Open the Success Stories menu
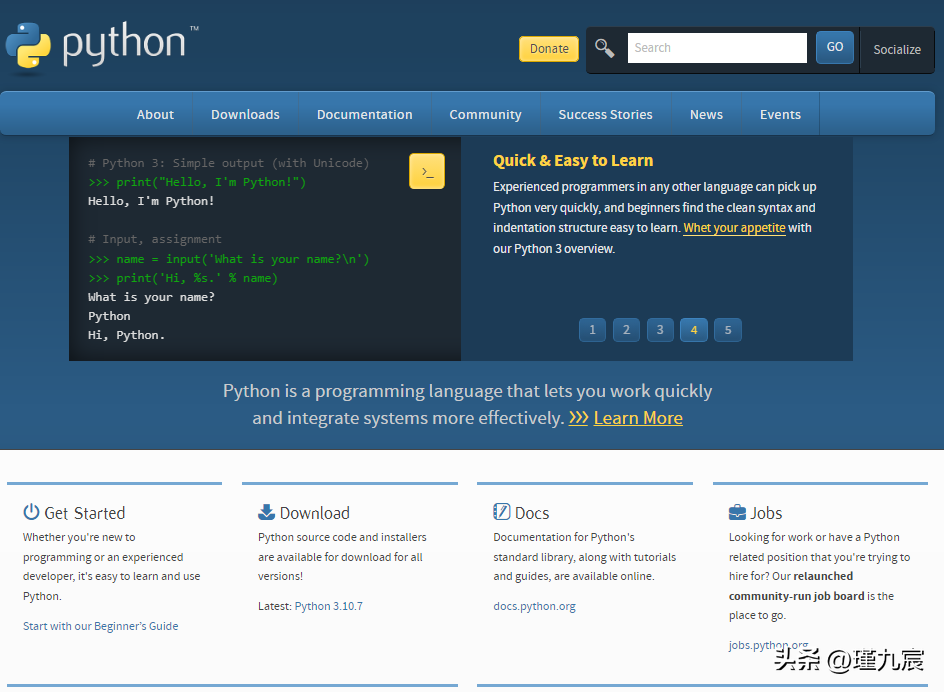Screen dimensions: 944x692 coord(605,114)
